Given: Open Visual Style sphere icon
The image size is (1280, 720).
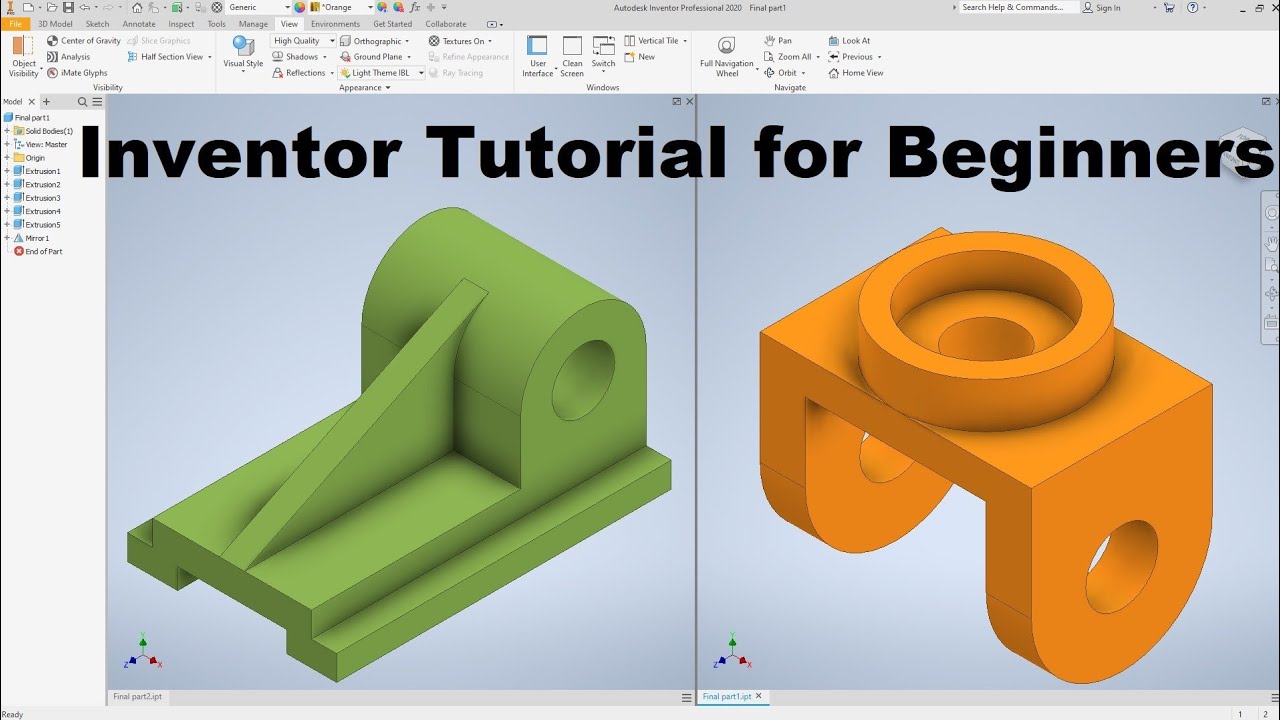Looking at the screenshot, I should tap(243, 45).
